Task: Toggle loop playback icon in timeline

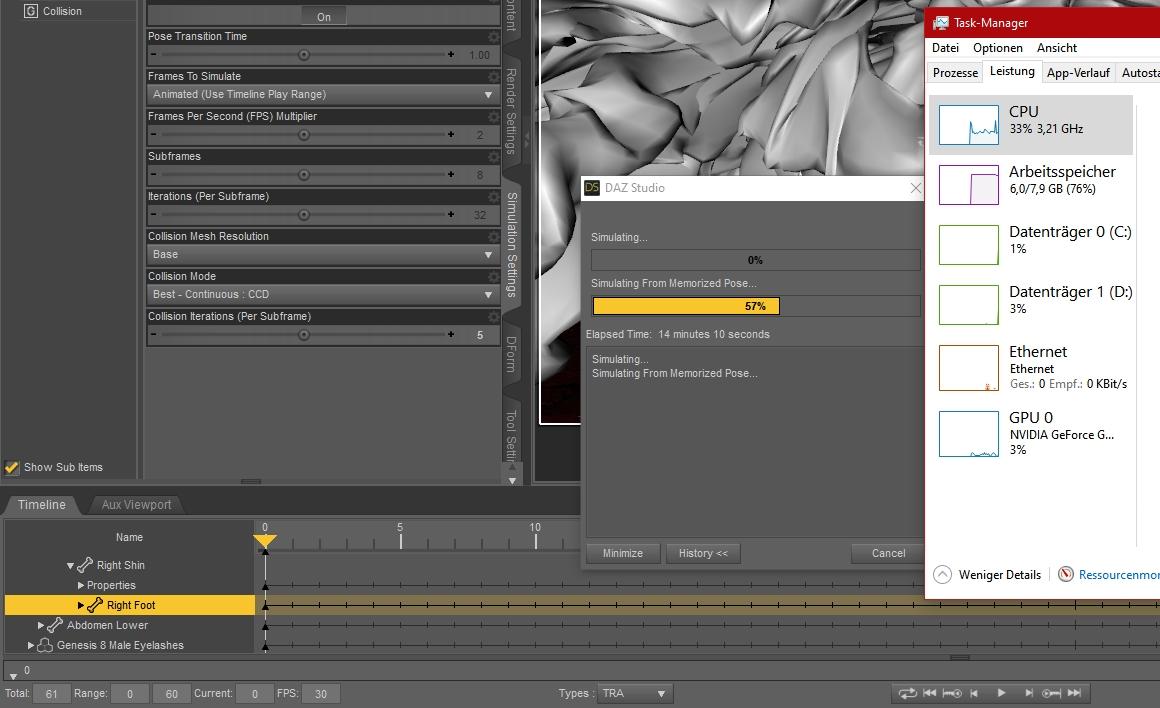Action: click(x=907, y=693)
